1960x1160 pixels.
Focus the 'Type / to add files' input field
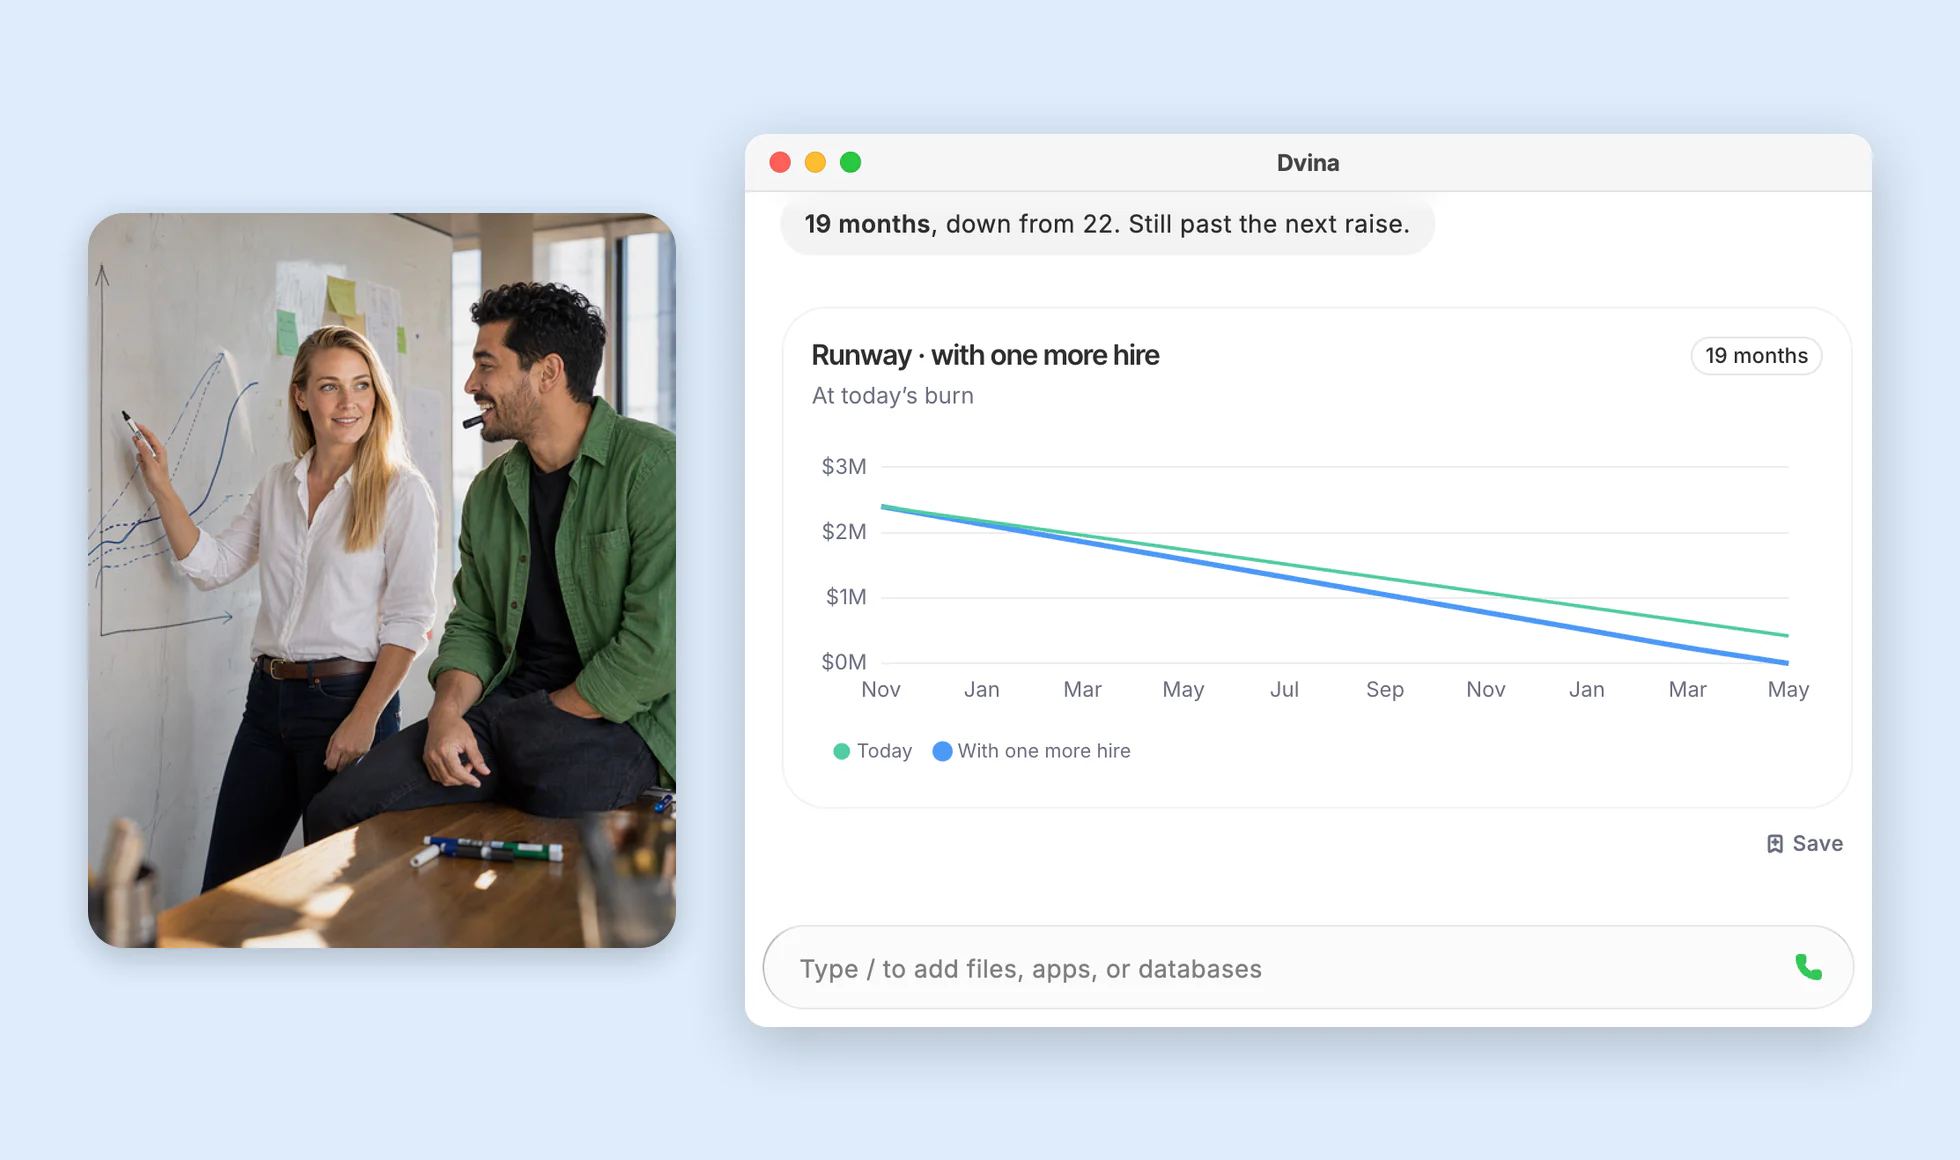tap(1308, 968)
